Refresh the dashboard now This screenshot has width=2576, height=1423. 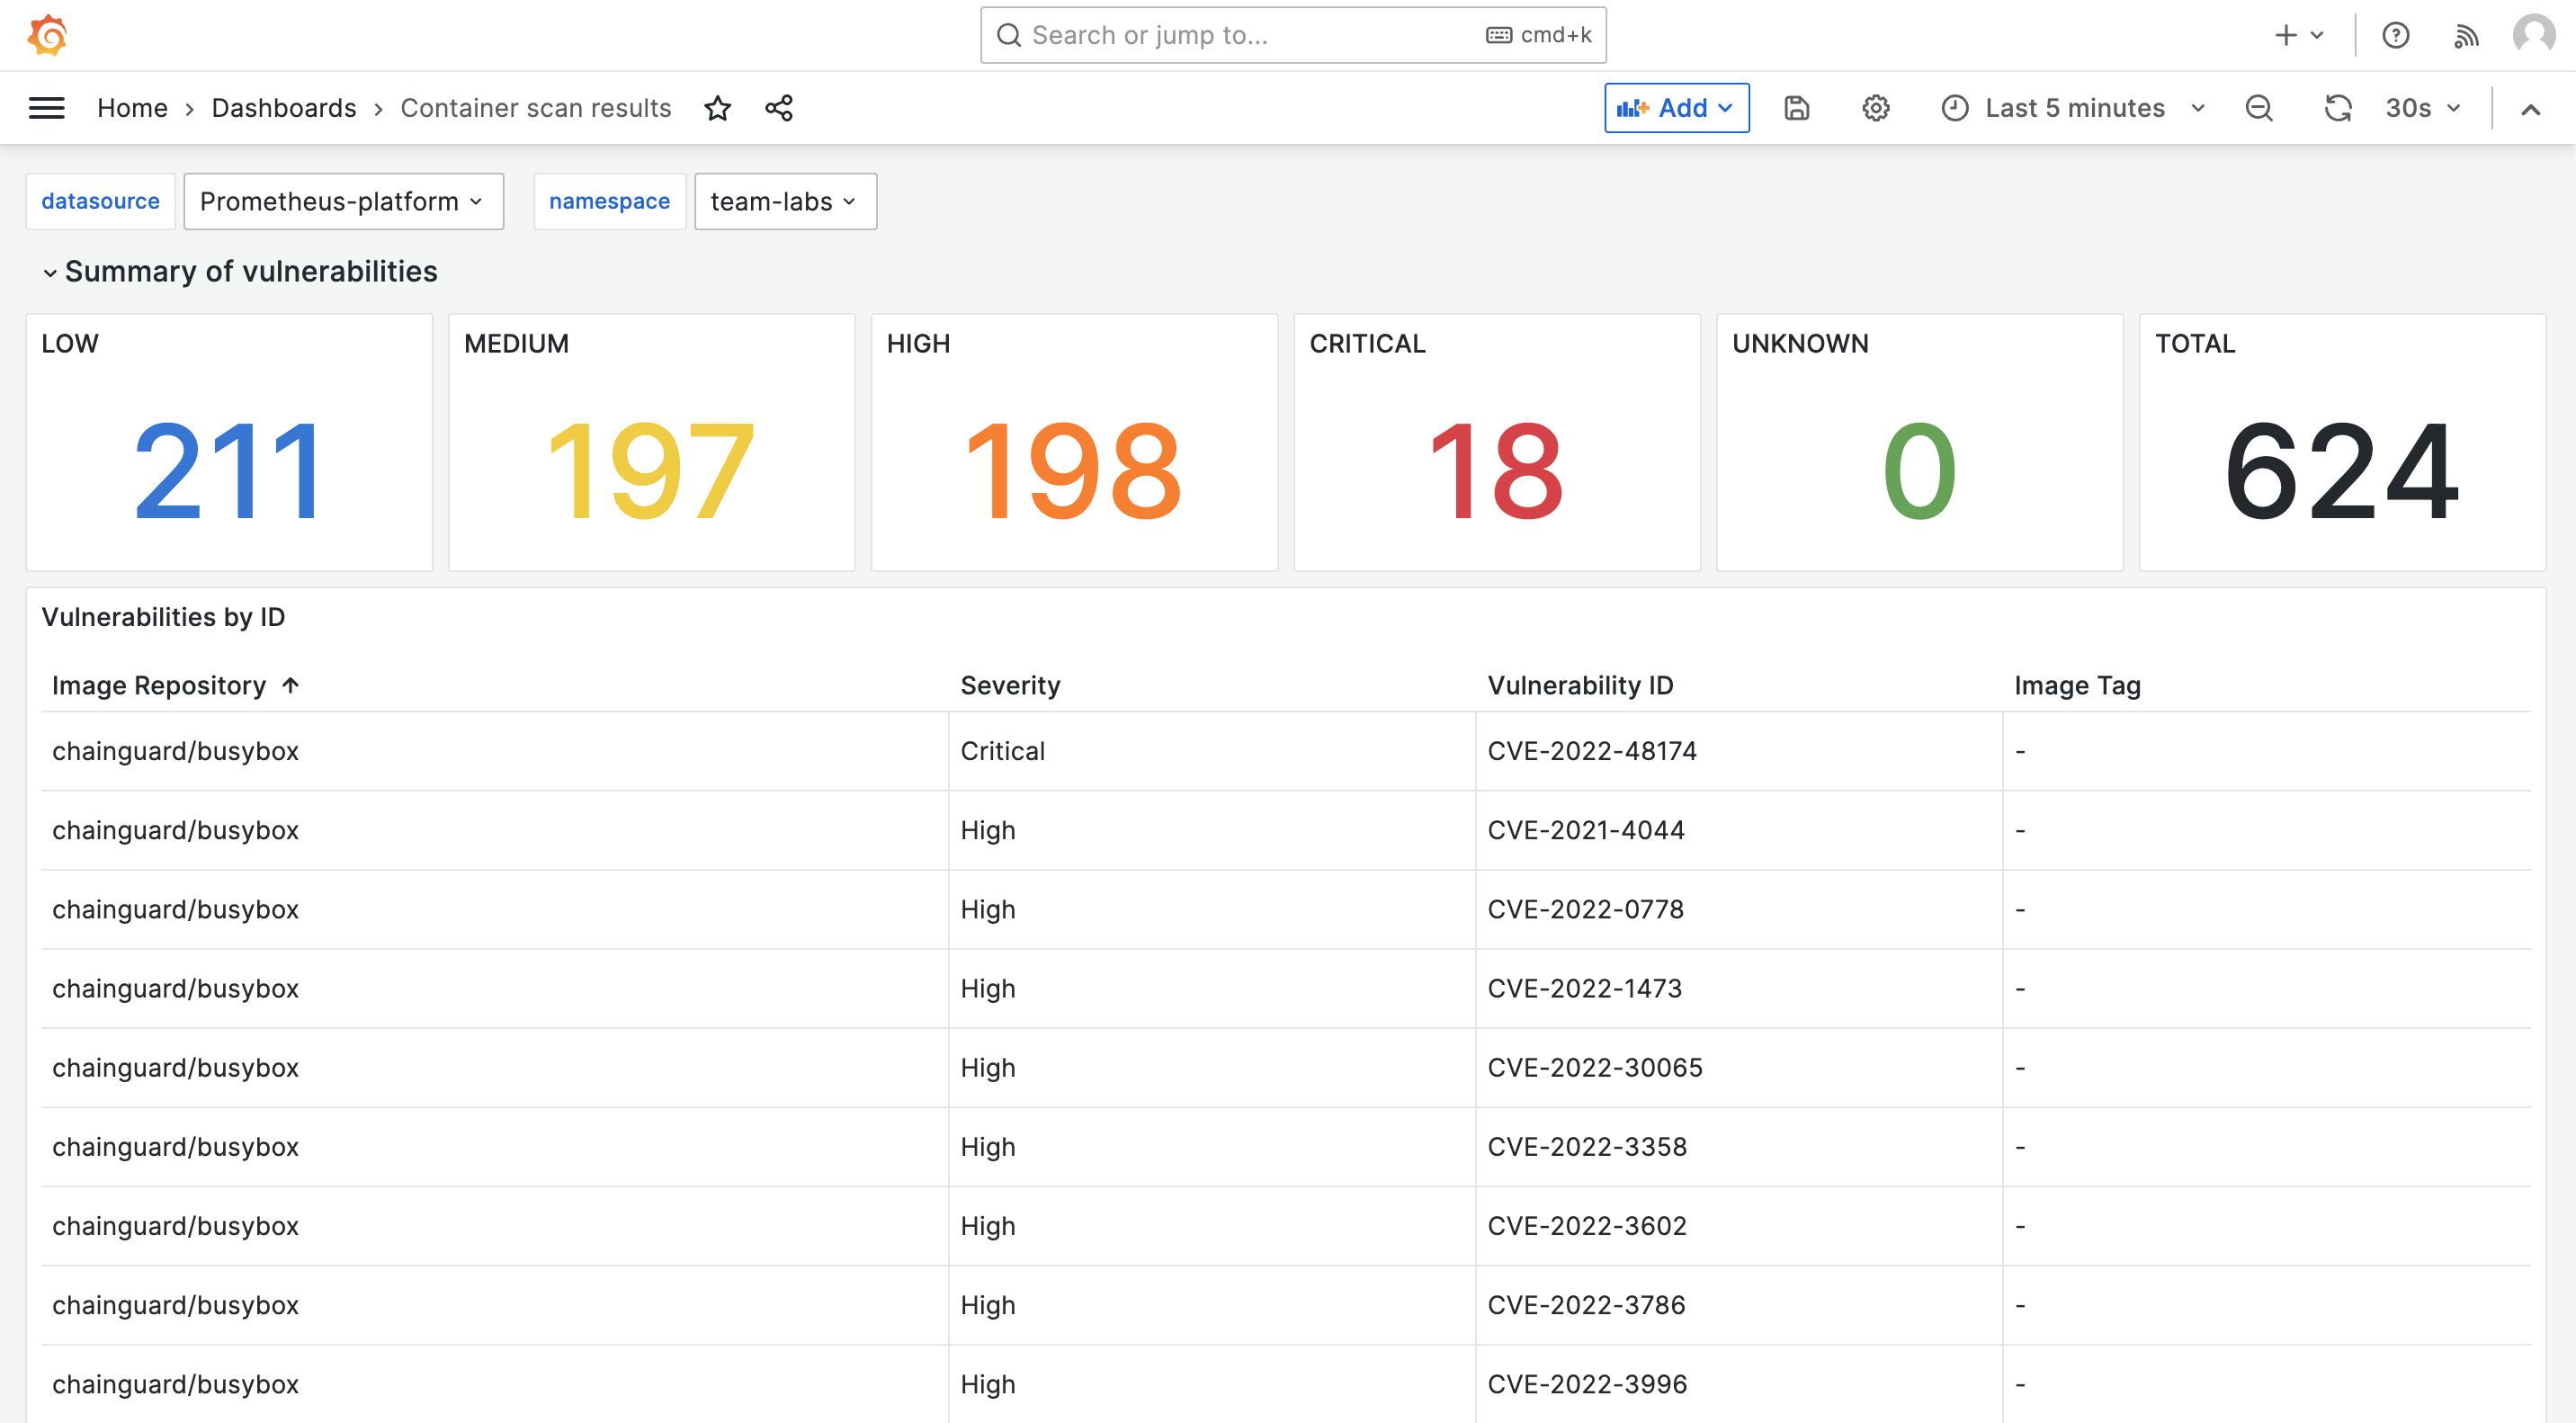(2337, 108)
